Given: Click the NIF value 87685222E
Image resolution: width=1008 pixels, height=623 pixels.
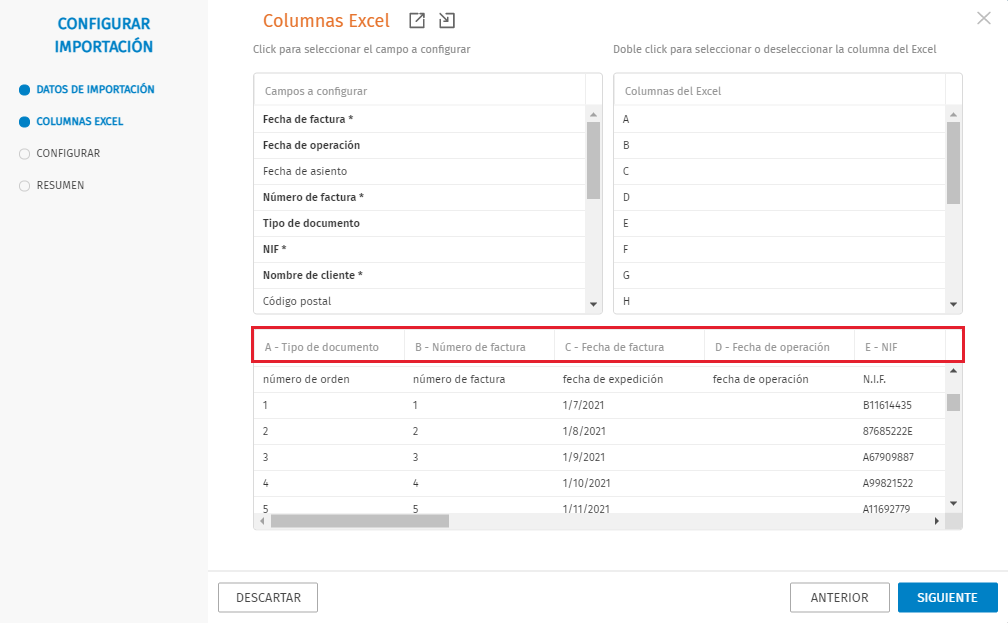Looking at the screenshot, I should point(900,431).
